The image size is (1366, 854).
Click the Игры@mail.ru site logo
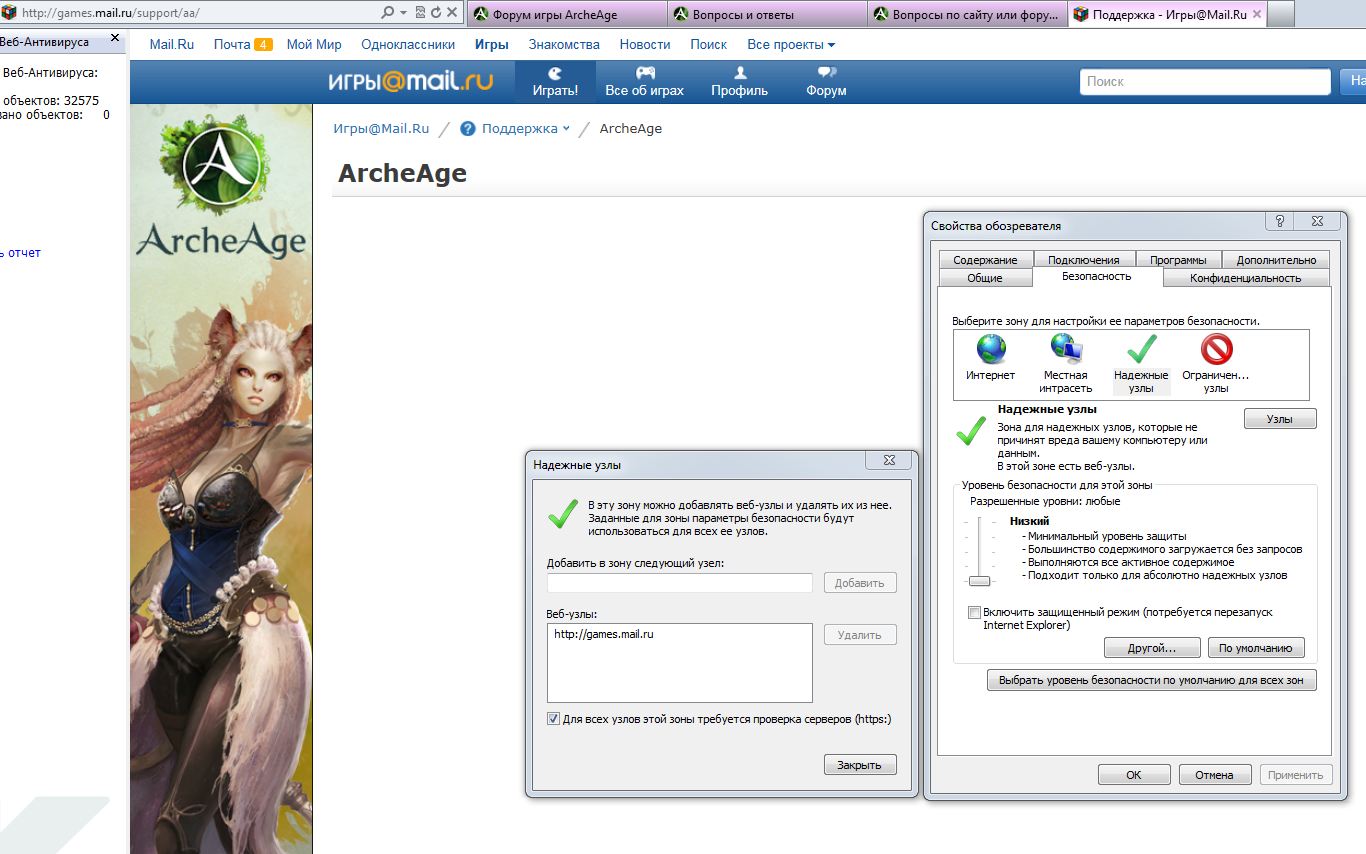[411, 81]
